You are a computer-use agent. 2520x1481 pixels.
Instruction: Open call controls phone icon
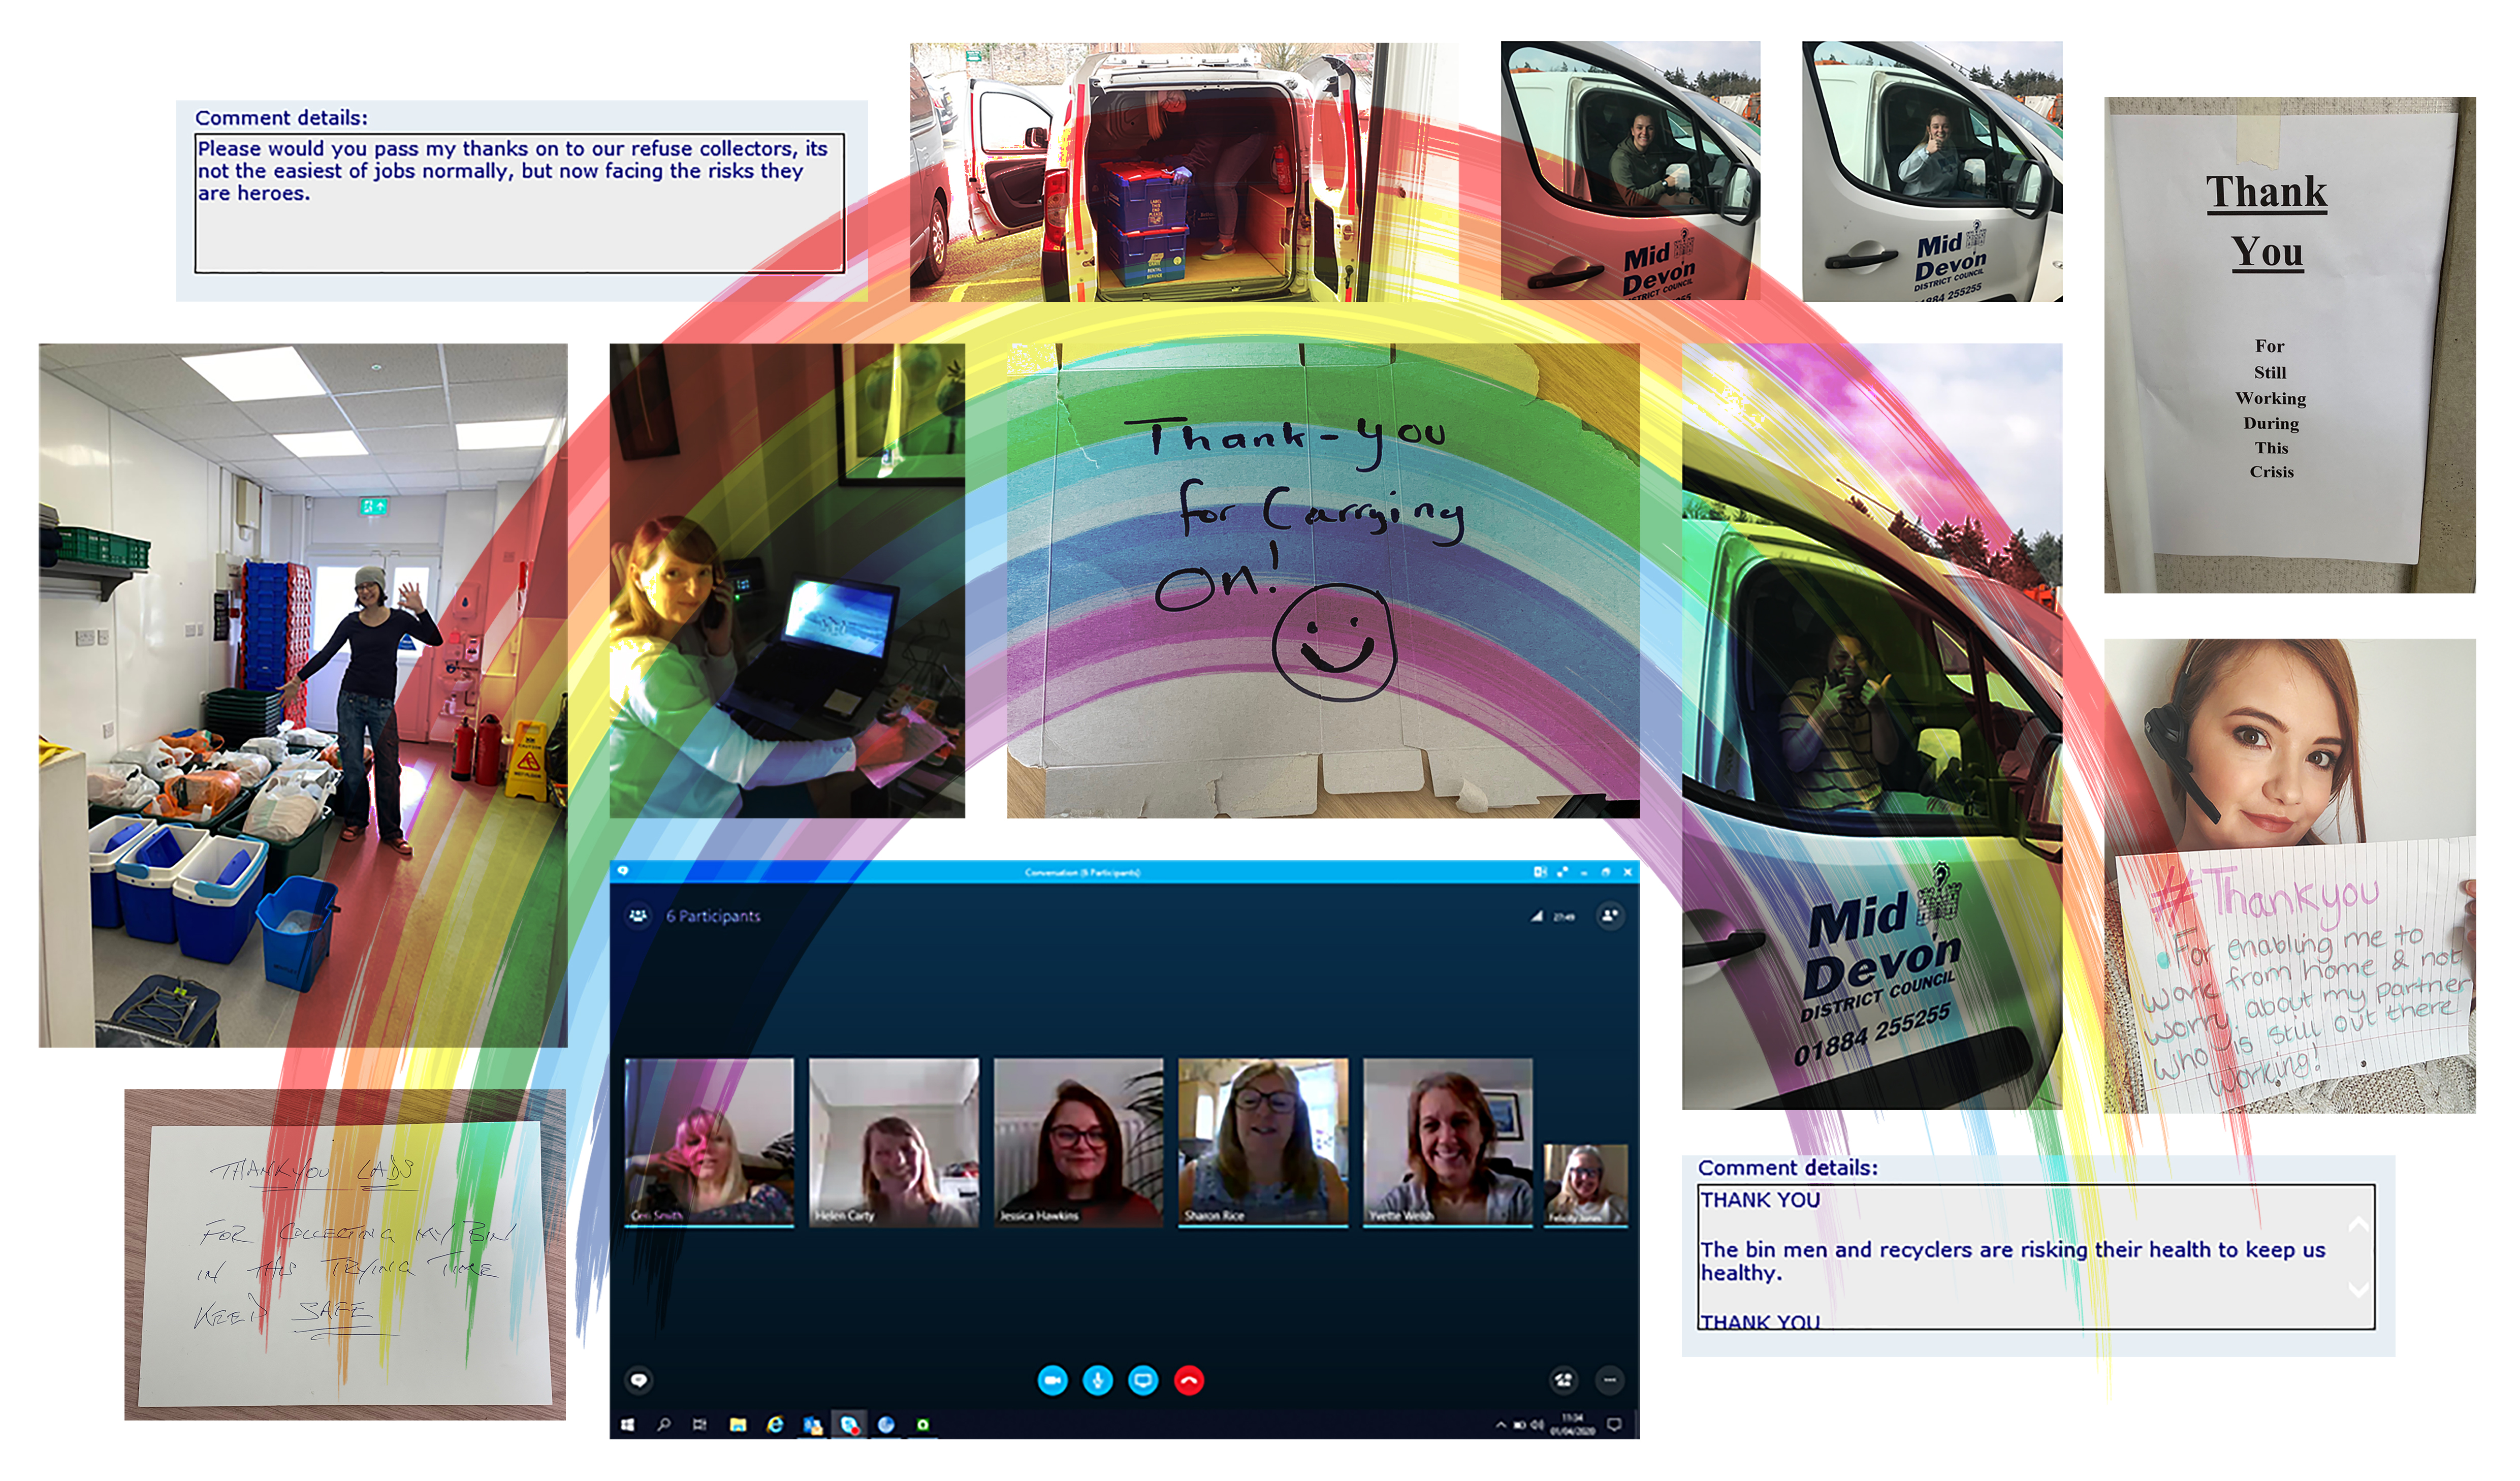pos(1564,1381)
